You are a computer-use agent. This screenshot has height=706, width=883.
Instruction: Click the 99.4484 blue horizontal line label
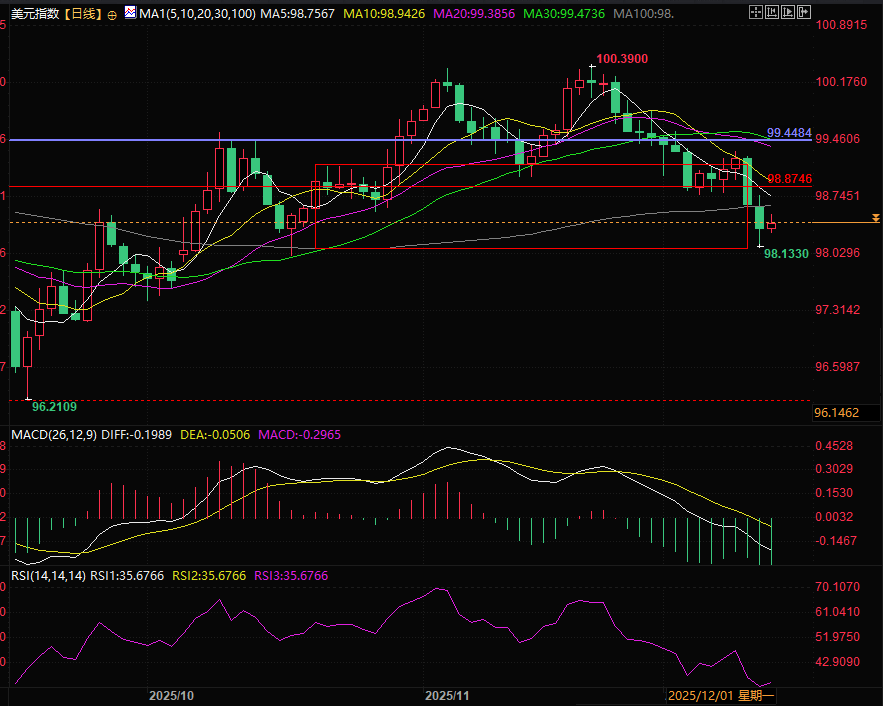pyautogui.click(x=789, y=132)
